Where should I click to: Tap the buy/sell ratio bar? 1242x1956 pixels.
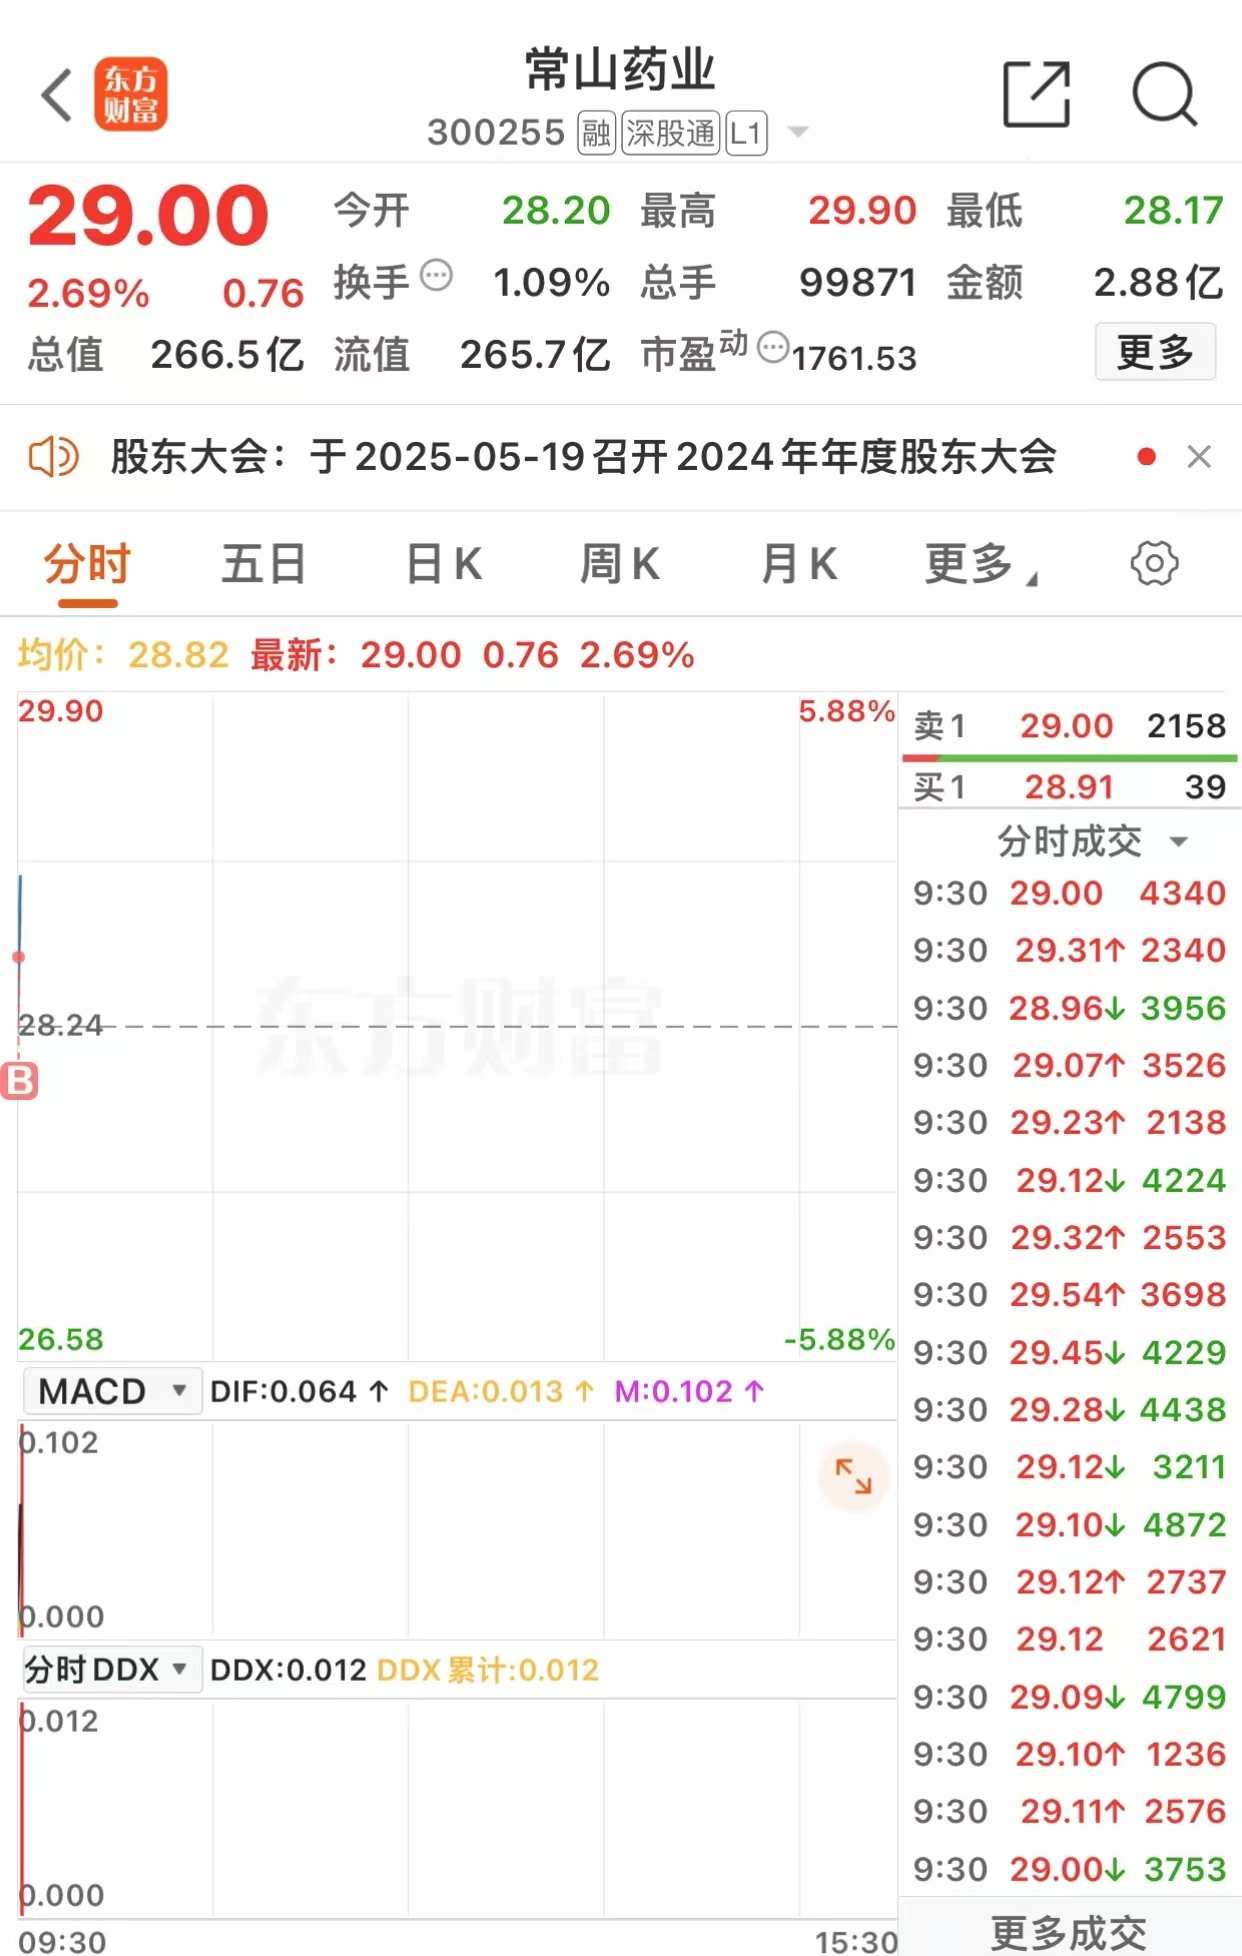(x=1069, y=758)
